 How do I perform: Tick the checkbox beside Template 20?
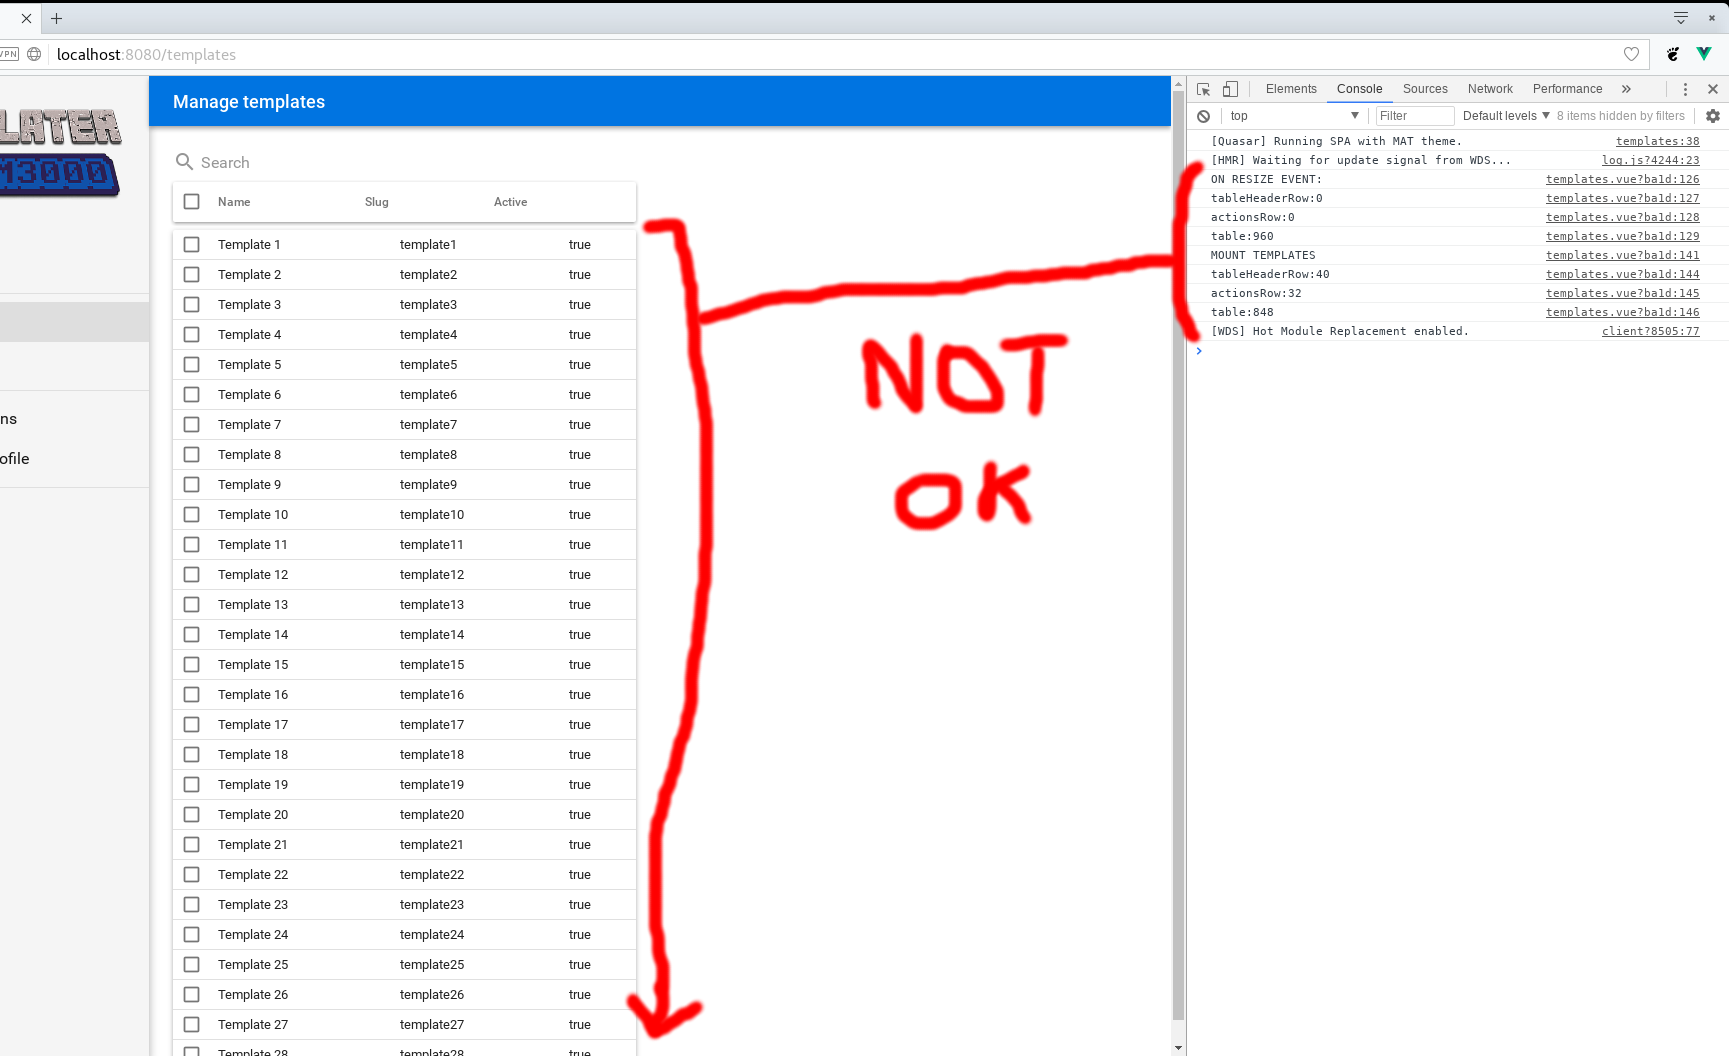pos(192,815)
